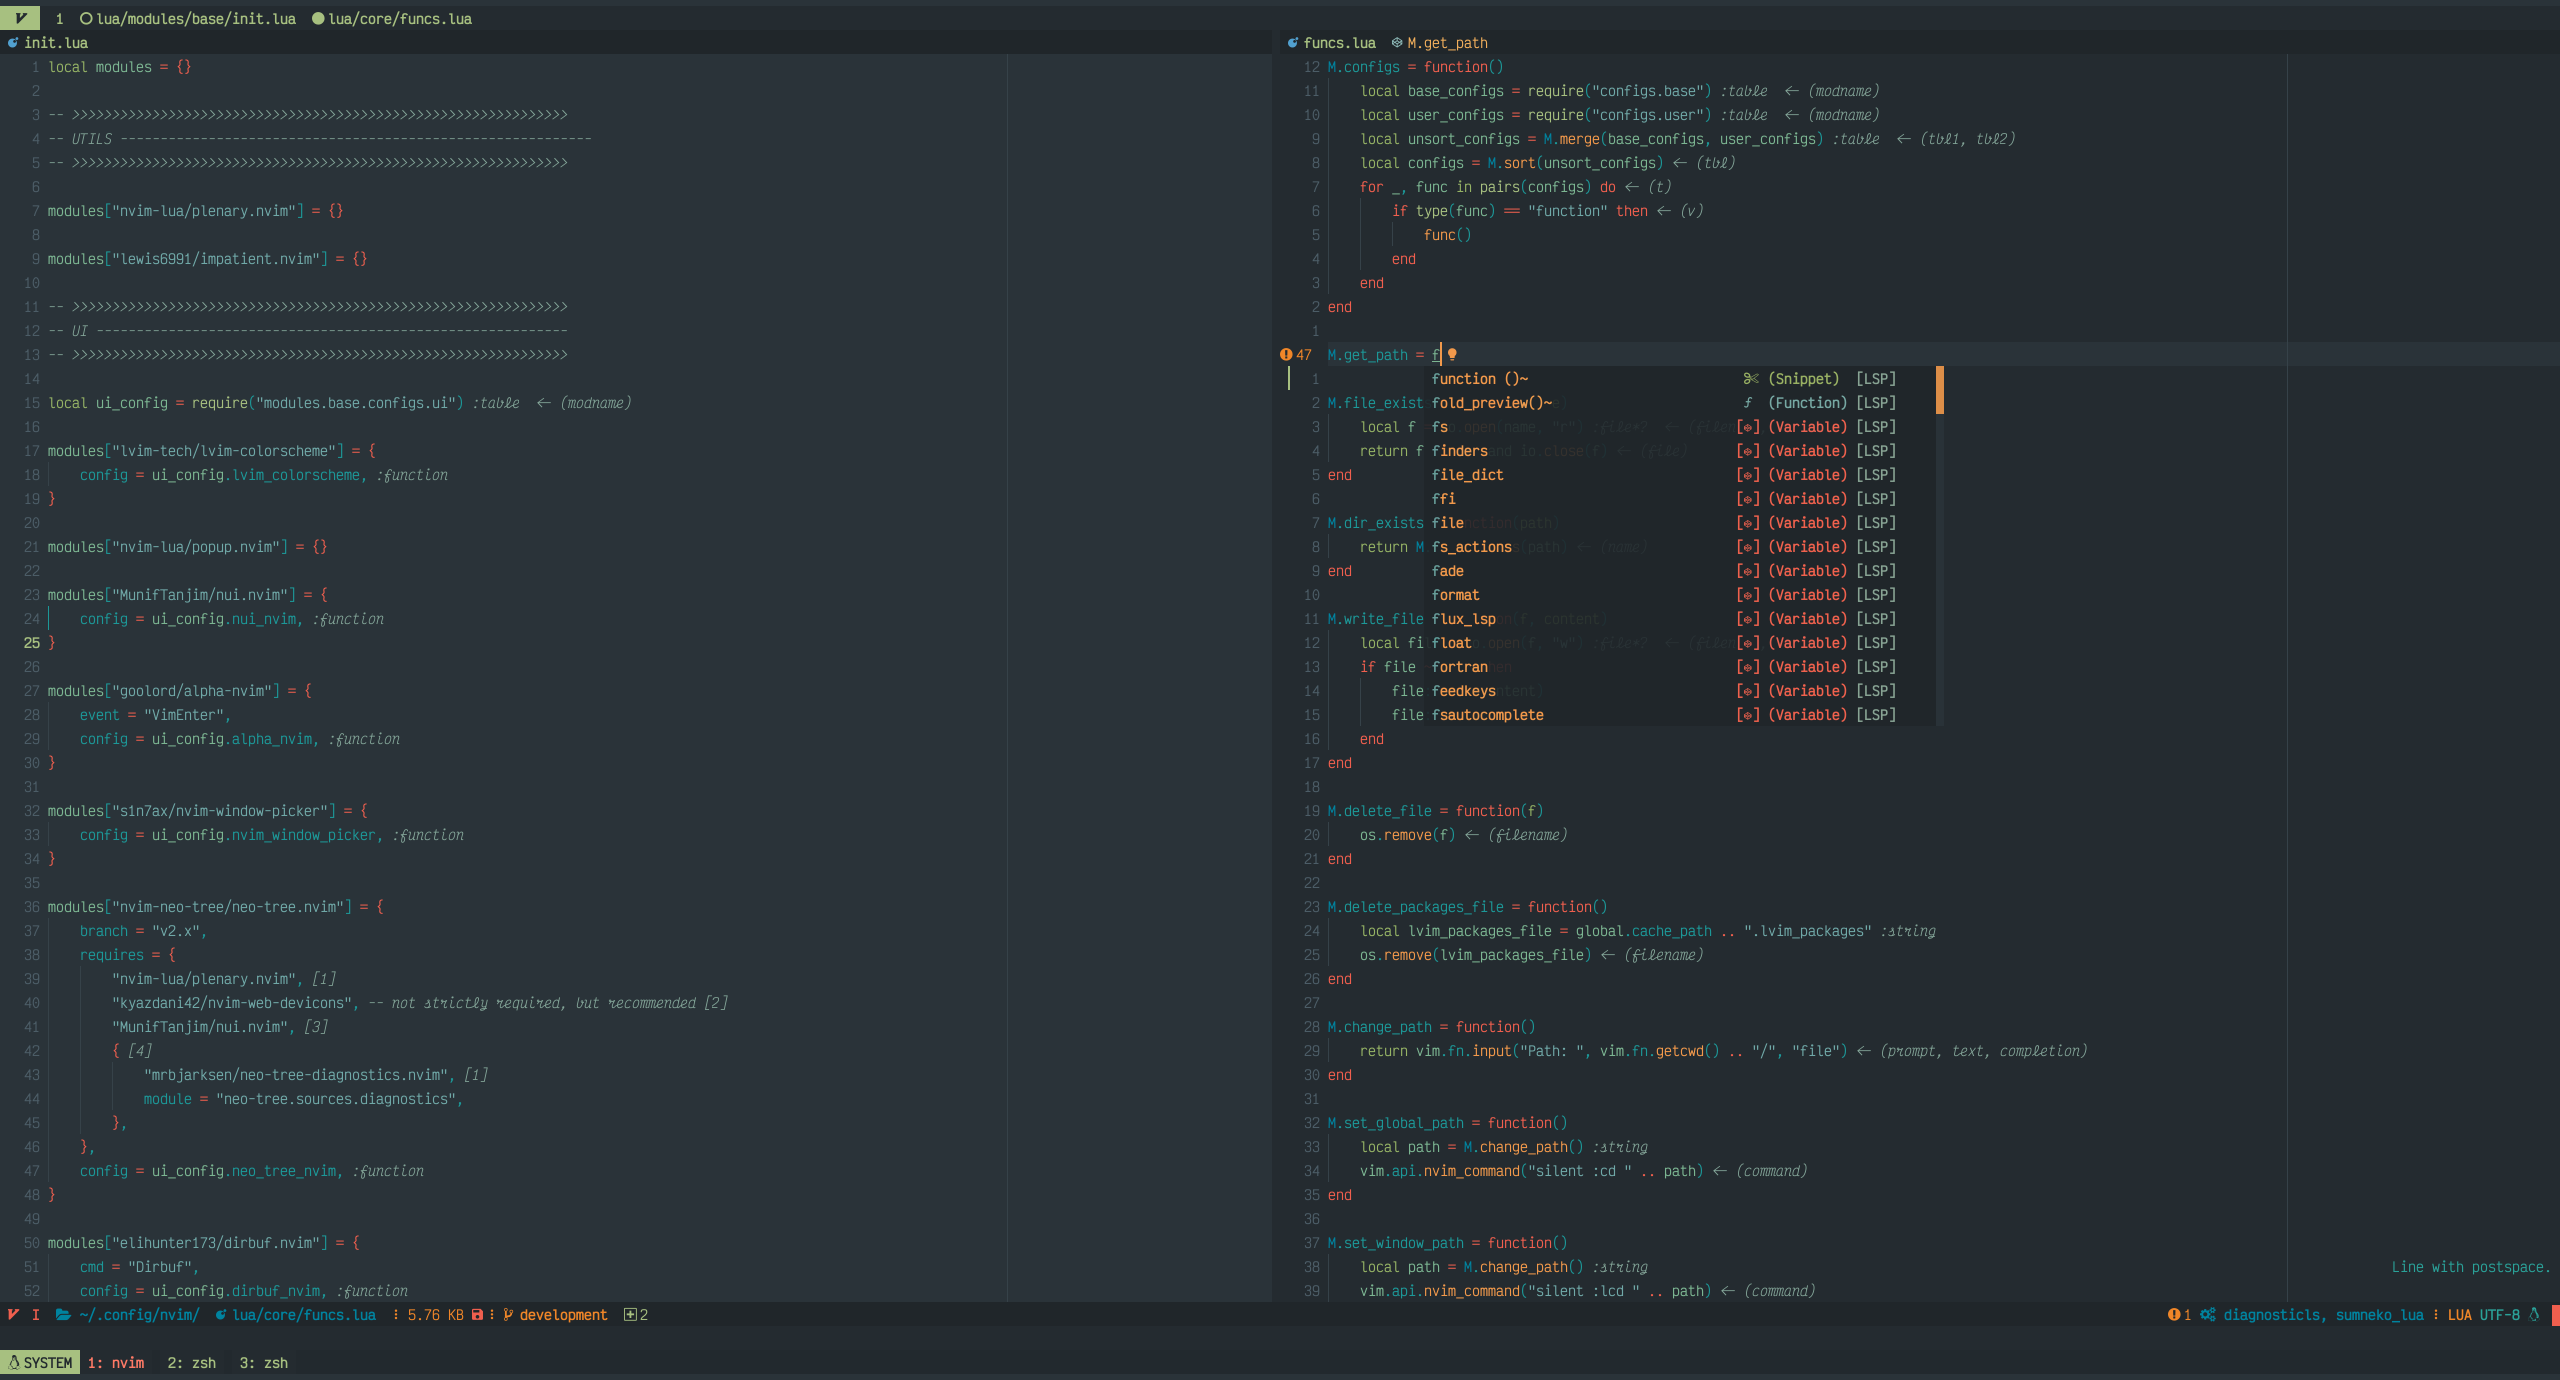Click the funcs.lua winbar filename
The height and width of the screenshot is (1380, 2560).
1340,43
